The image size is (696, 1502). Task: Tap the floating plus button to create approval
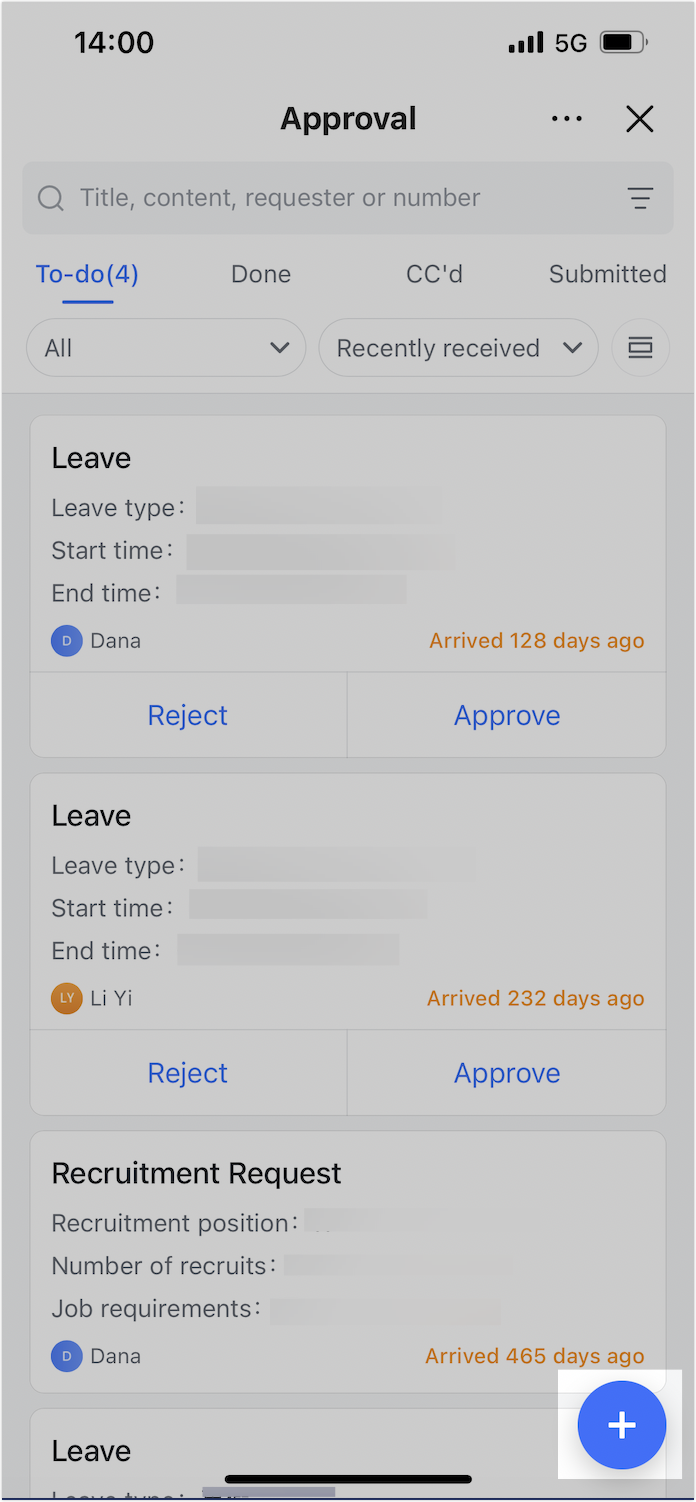621,1425
